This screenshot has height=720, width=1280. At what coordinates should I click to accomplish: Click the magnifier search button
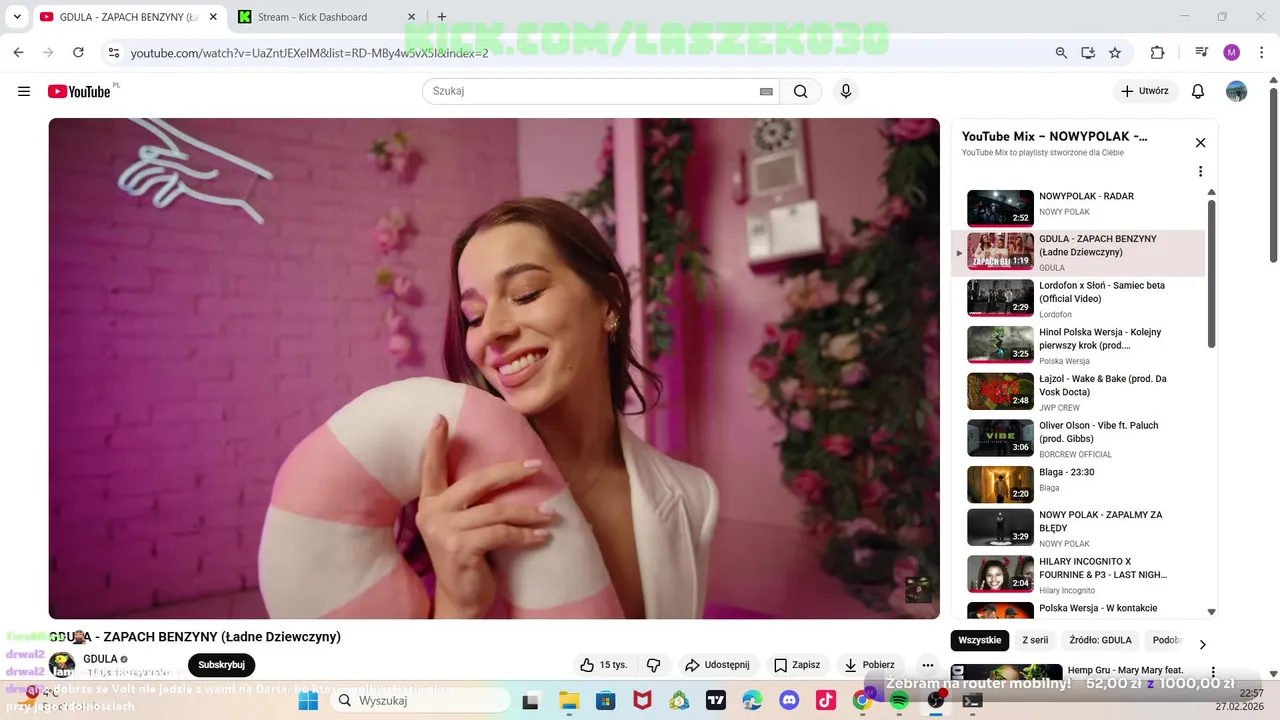tap(800, 91)
